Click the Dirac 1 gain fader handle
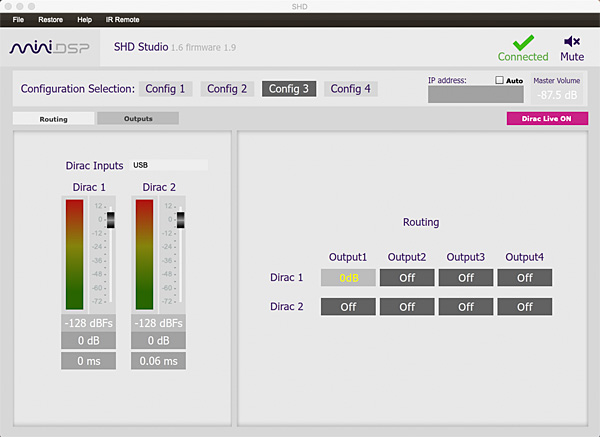This screenshot has width=600, height=437. coord(111,220)
